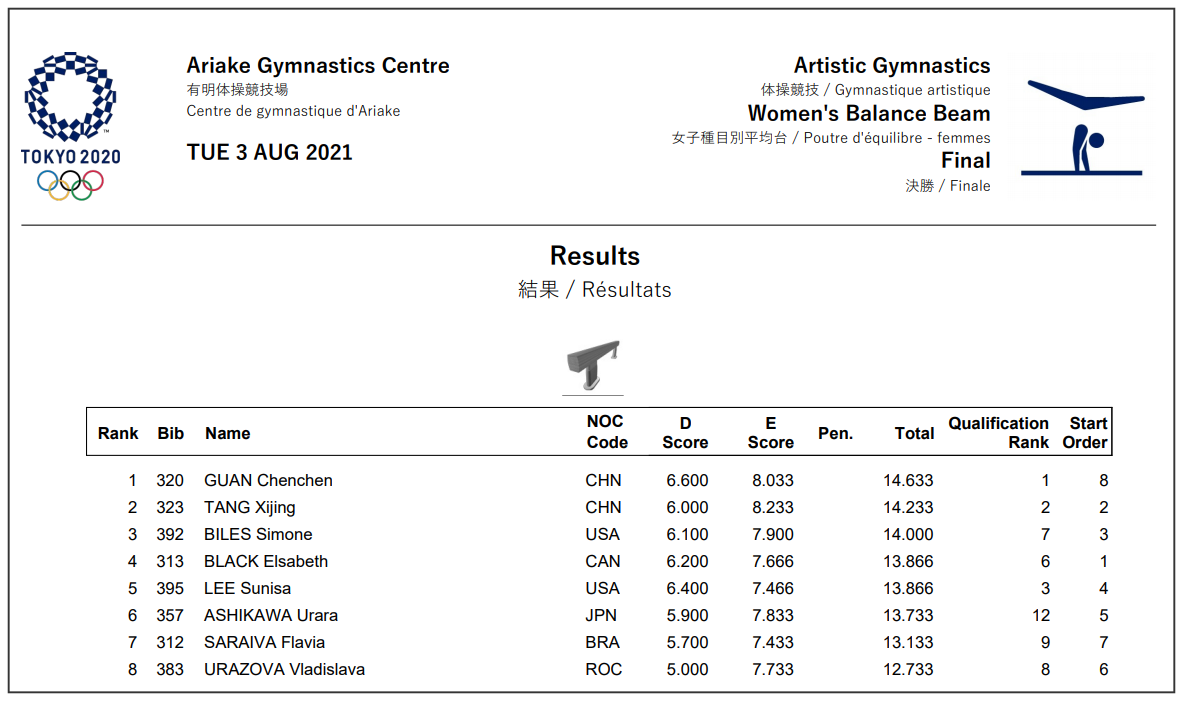The image size is (1183, 701).
Task: Click the Start Order column header
Action: (x=1085, y=433)
